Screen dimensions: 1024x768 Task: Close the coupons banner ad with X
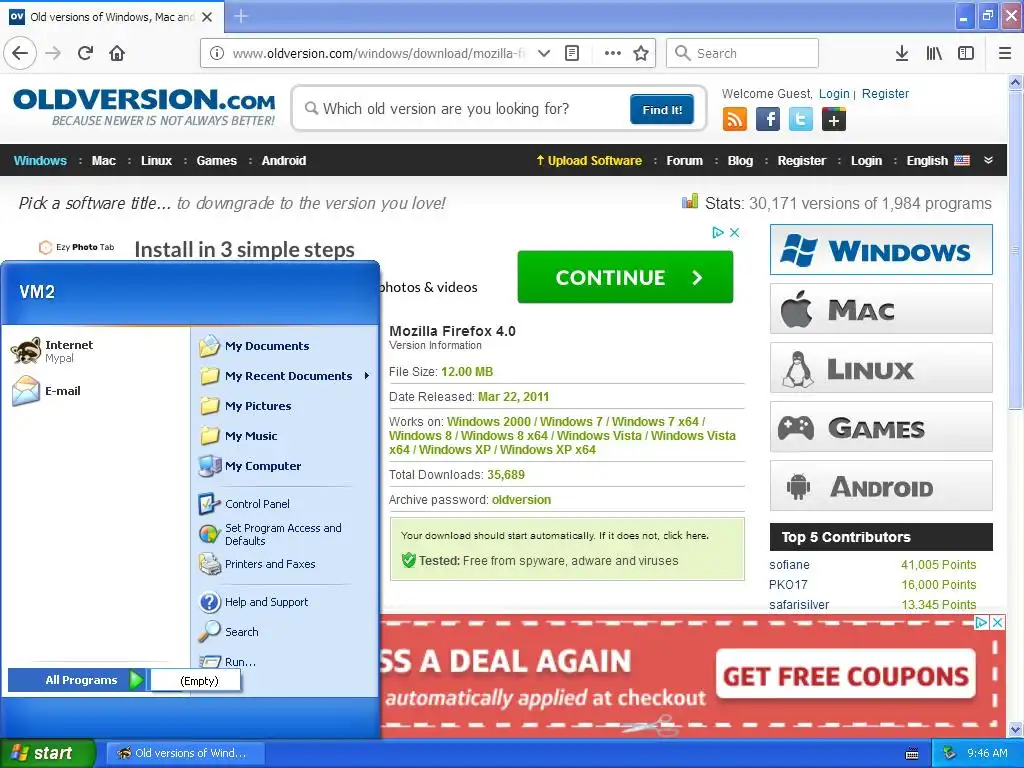click(x=997, y=623)
